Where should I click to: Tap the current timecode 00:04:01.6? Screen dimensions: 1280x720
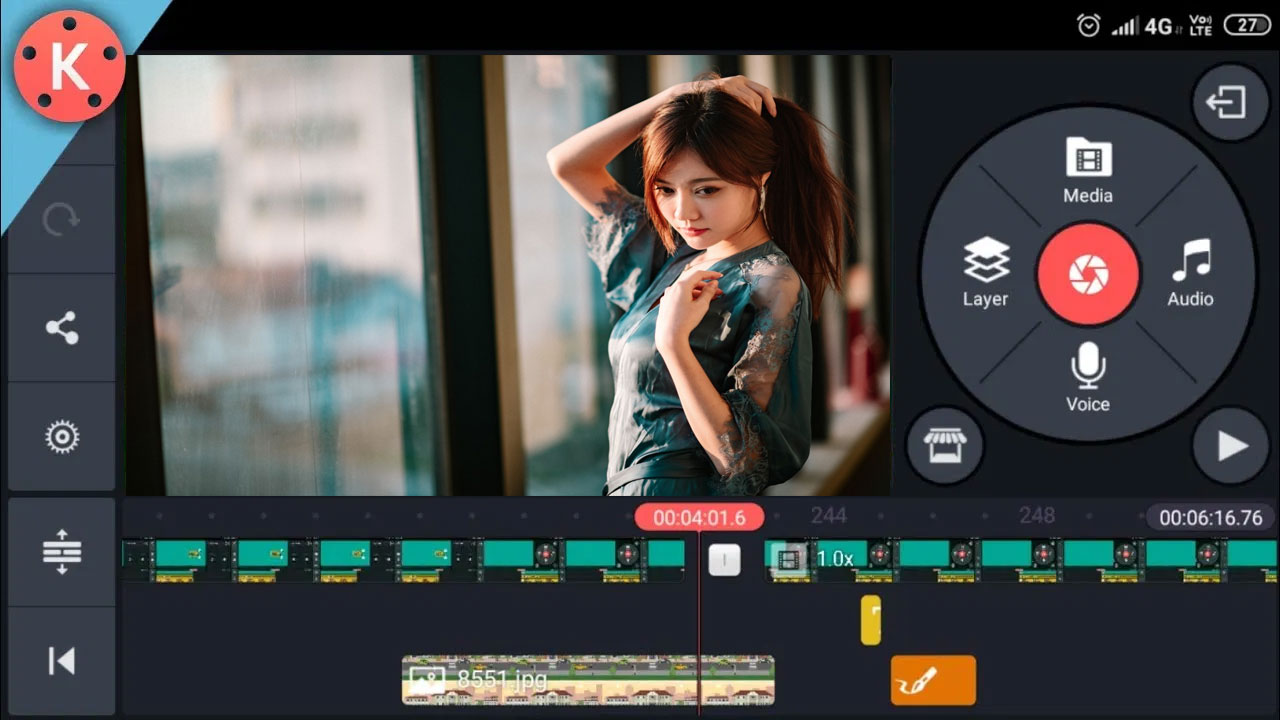(x=698, y=516)
